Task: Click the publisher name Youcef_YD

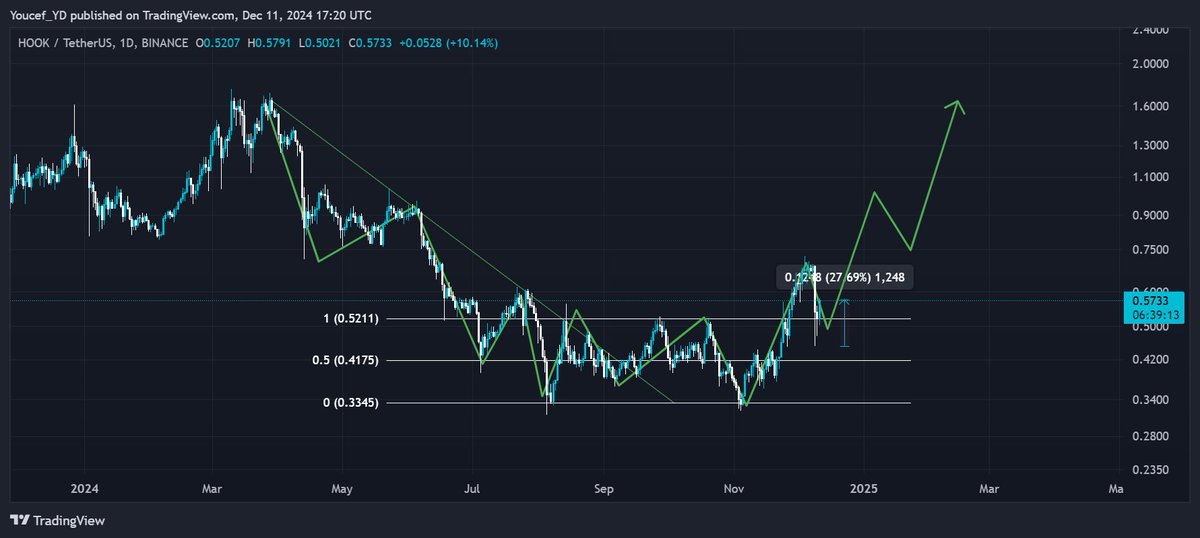Action: (39, 15)
